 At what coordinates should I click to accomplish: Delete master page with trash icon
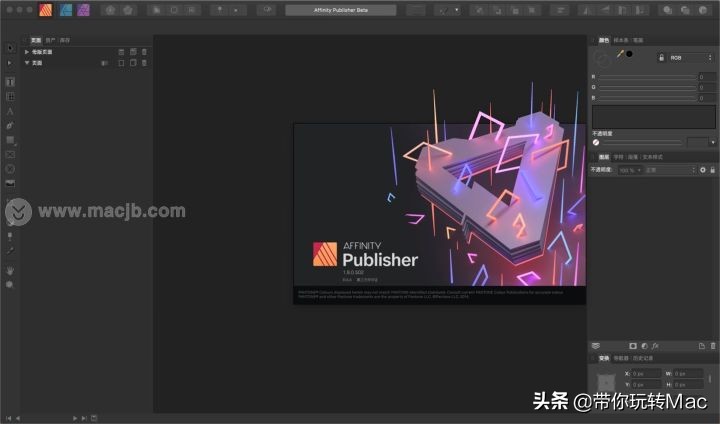pyautogui.click(x=144, y=52)
